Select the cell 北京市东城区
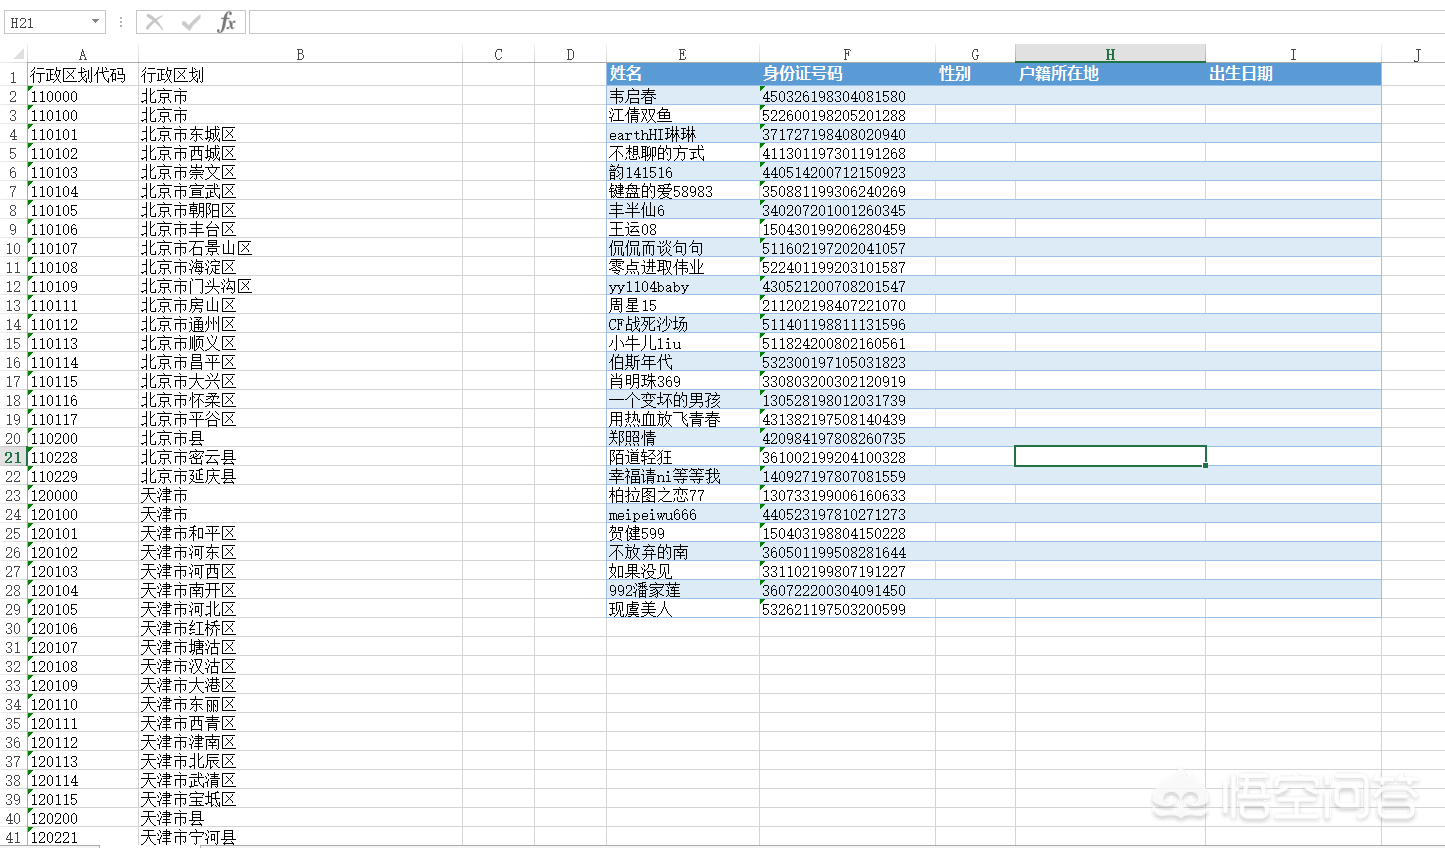Viewport: 1445px width, 848px height. 300,134
